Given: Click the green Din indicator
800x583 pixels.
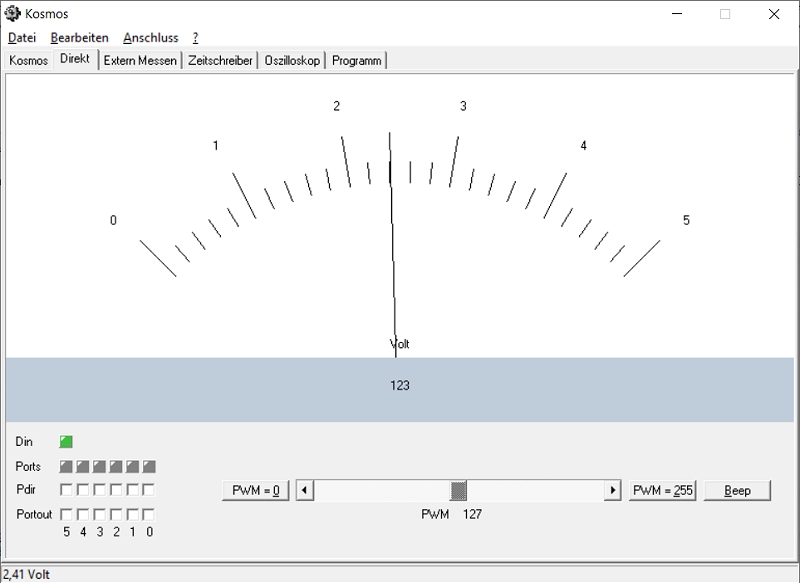Looking at the screenshot, I should 66,441.
